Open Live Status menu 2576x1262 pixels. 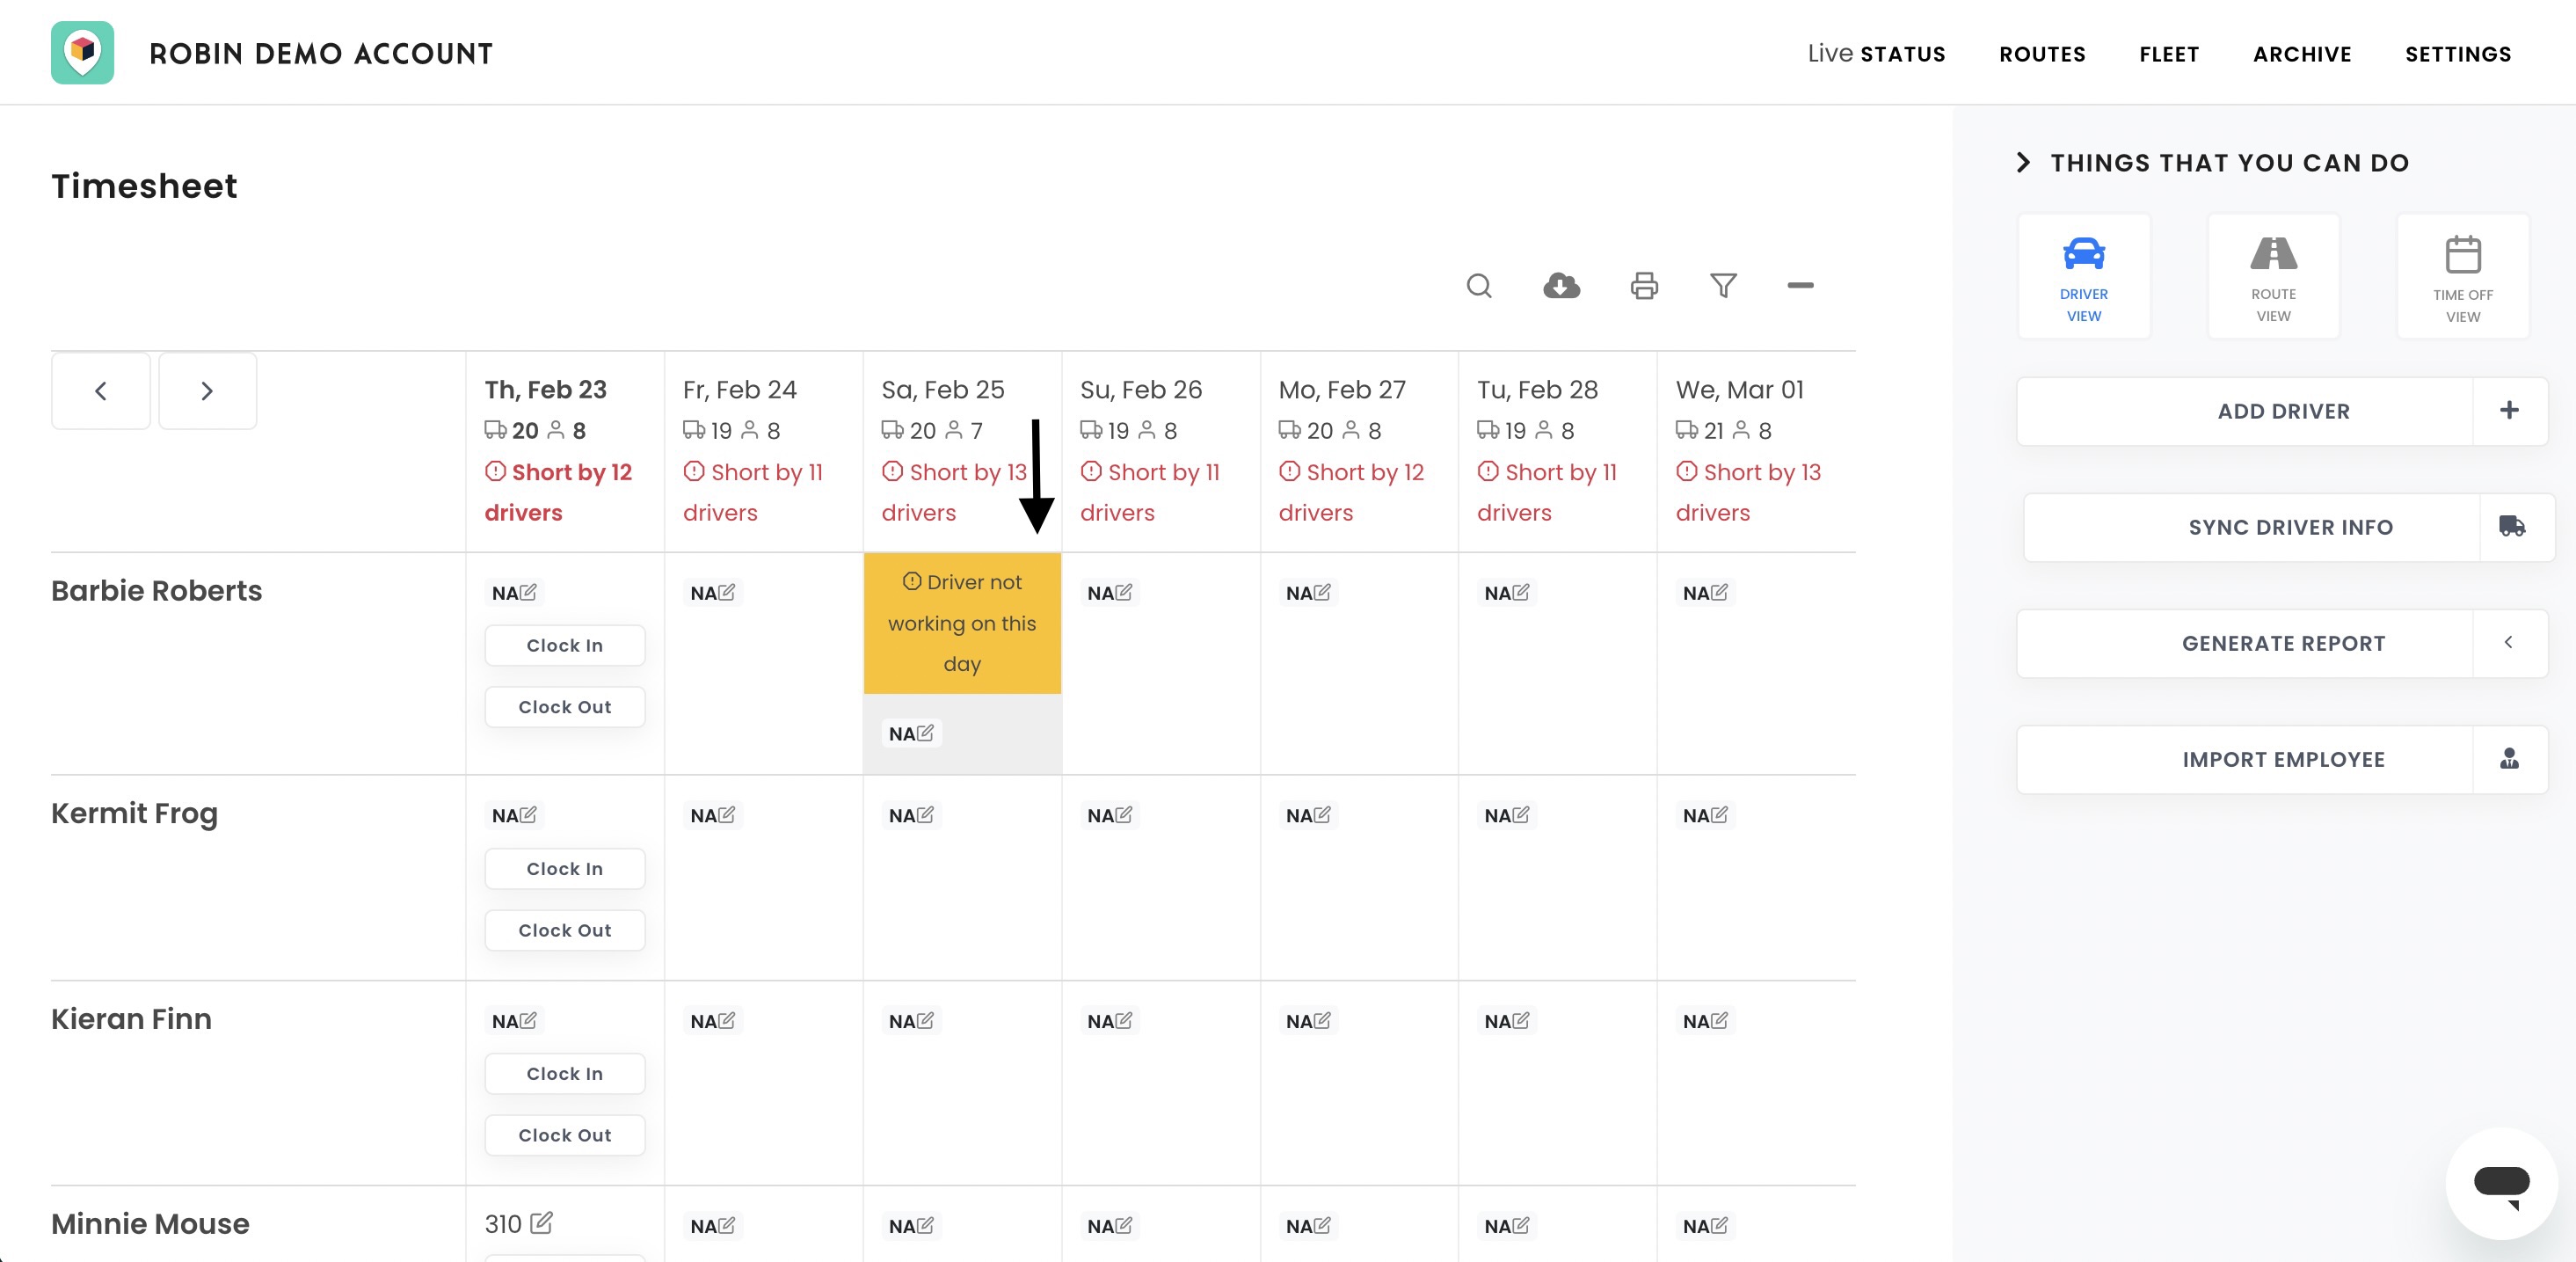pyautogui.click(x=1876, y=54)
